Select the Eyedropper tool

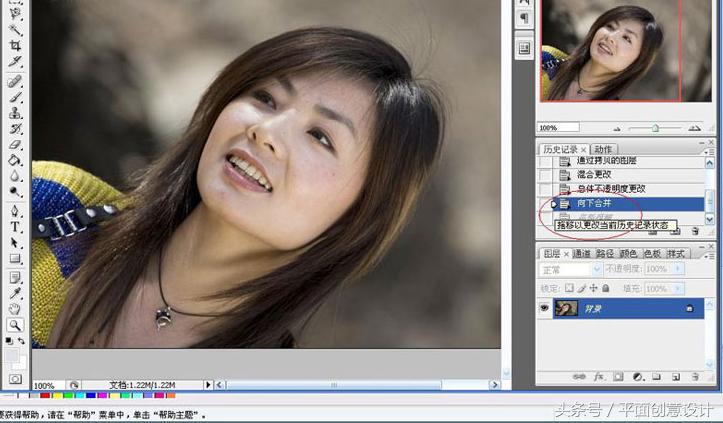(x=16, y=292)
